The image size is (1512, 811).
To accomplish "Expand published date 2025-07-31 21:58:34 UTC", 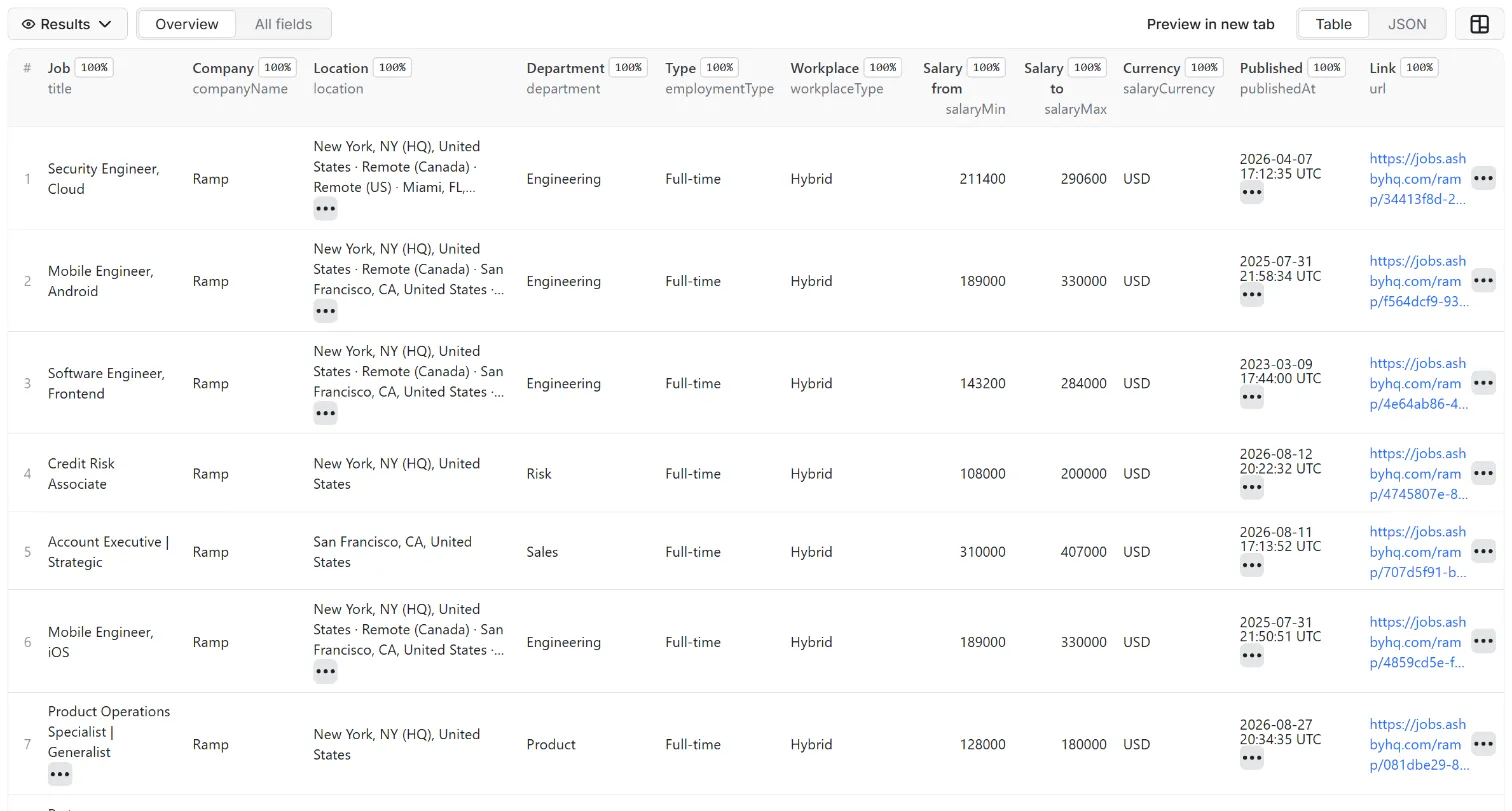I will pos(1251,295).
